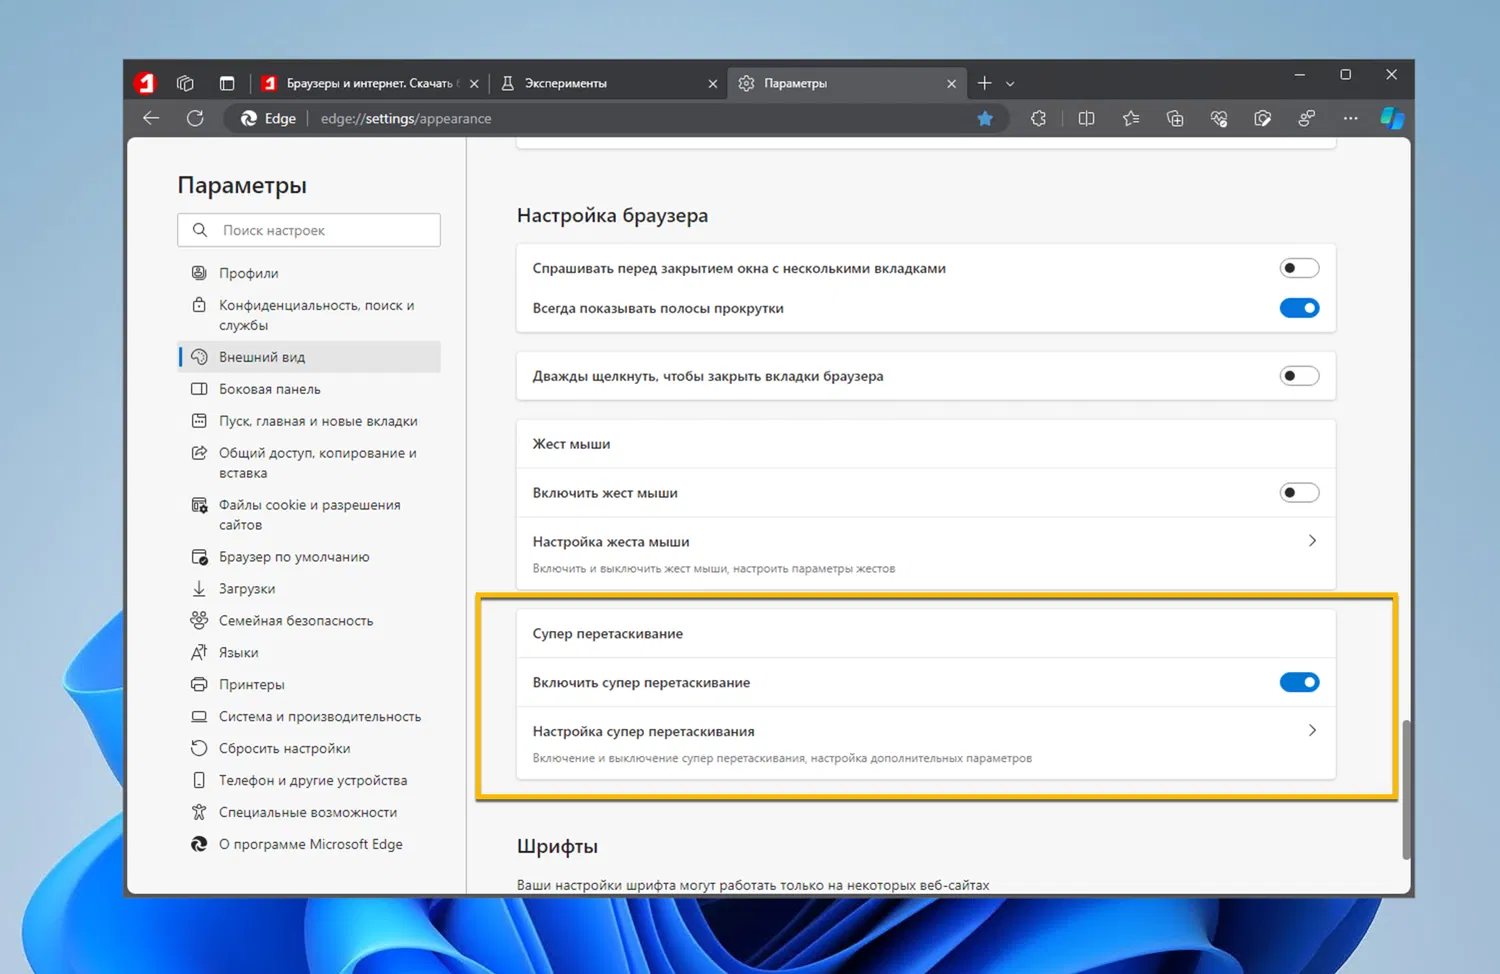Screen dimensions: 1500x974
Task: Click the Edge site identity chip
Action: pos(268,119)
